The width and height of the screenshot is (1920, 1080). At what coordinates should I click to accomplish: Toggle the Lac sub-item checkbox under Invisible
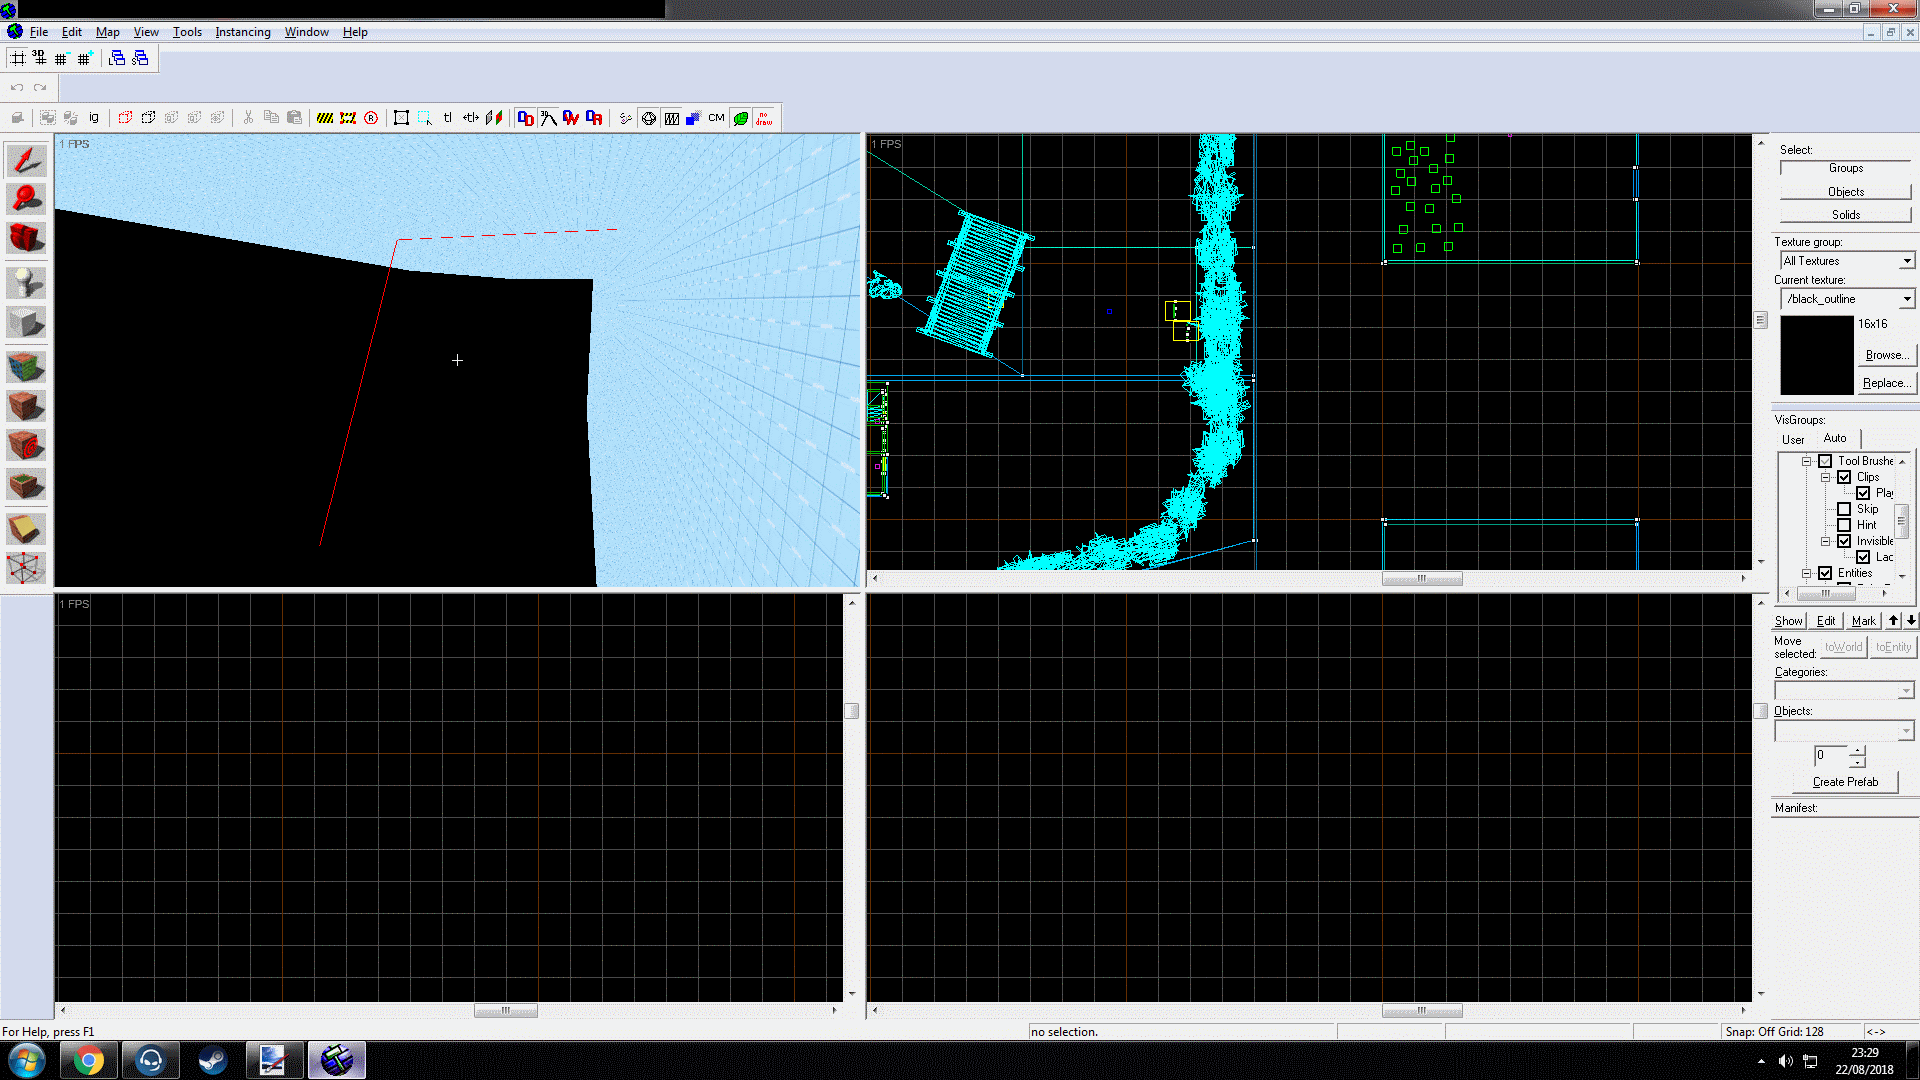1863,557
